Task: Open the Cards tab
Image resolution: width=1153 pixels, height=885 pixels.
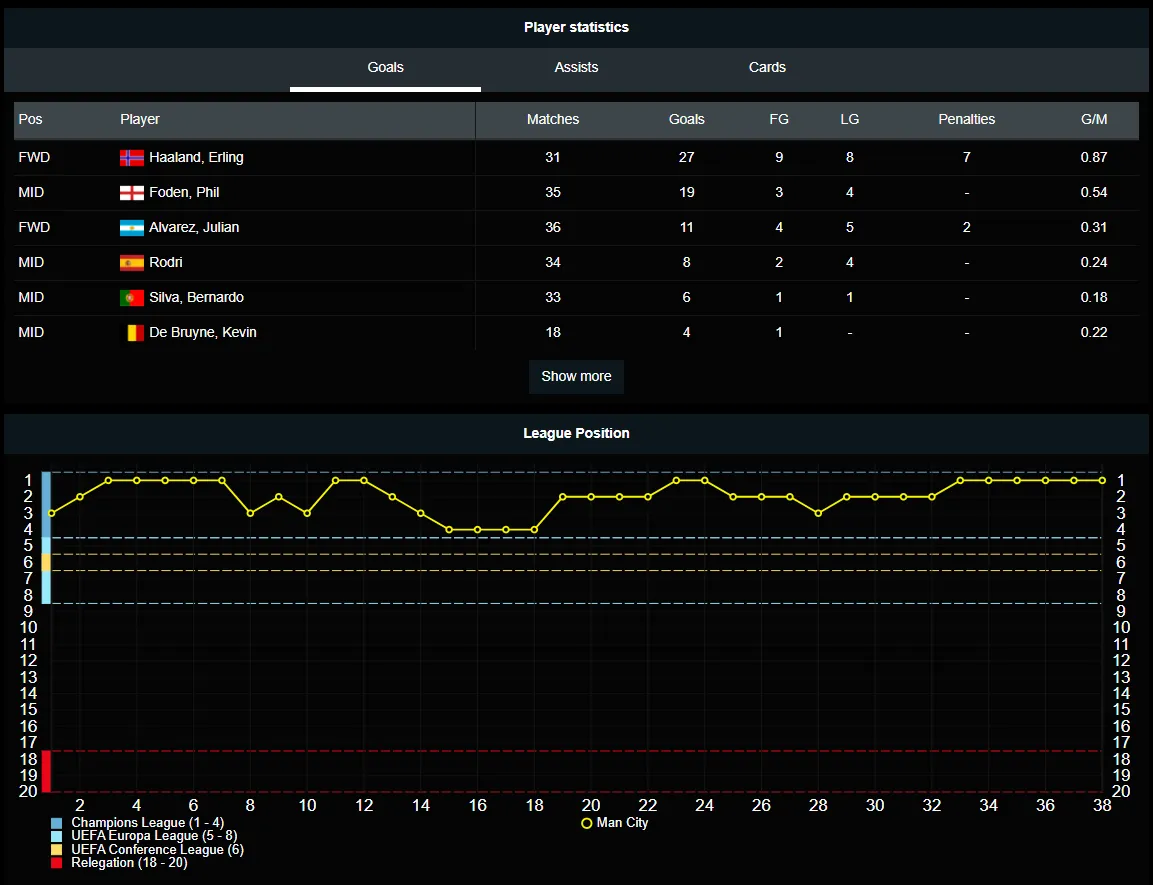Action: point(767,67)
